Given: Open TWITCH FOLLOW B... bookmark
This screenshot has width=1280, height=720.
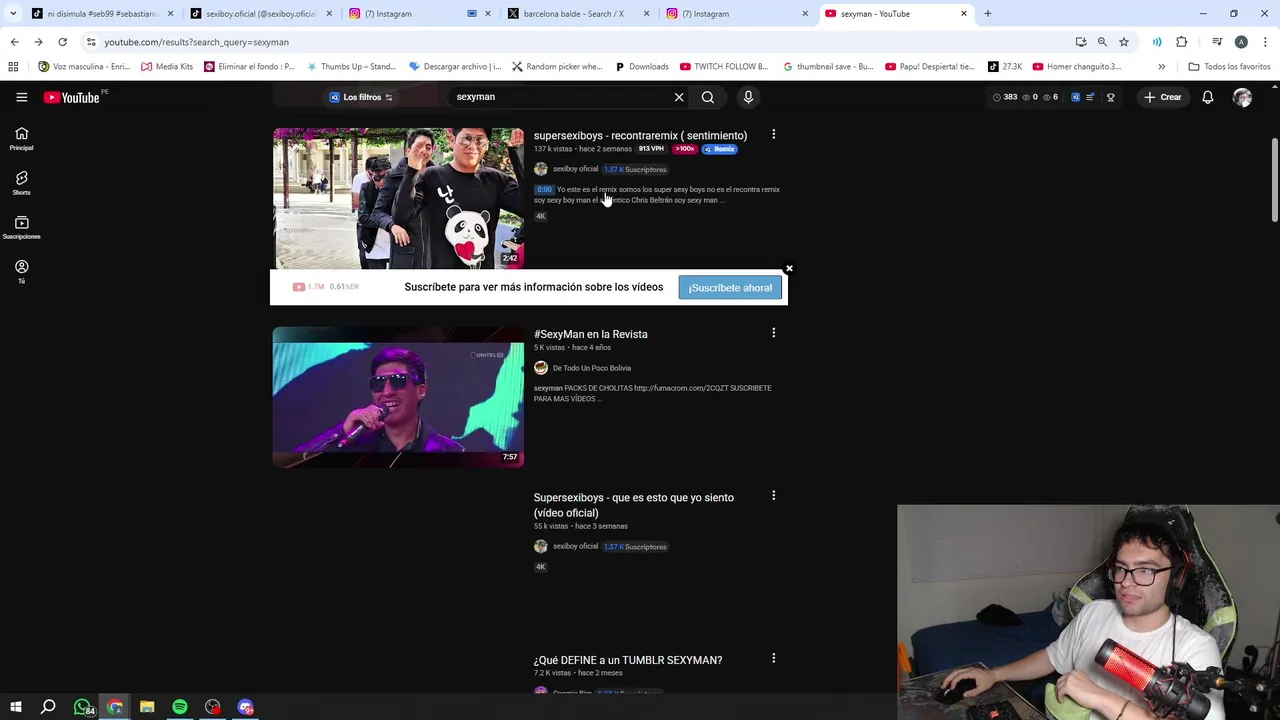Looking at the screenshot, I should [x=723, y=67].
